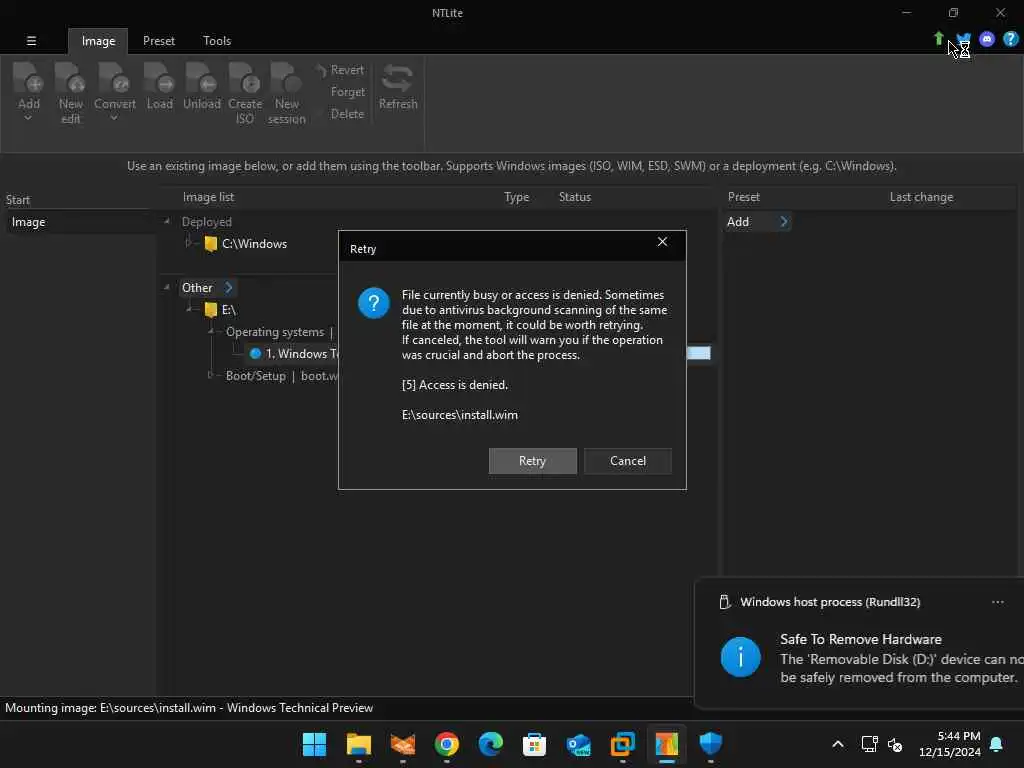Open Microsoft Store from taskbar
The width and height of the screenshot is (1024, 768).
point(534,744)
